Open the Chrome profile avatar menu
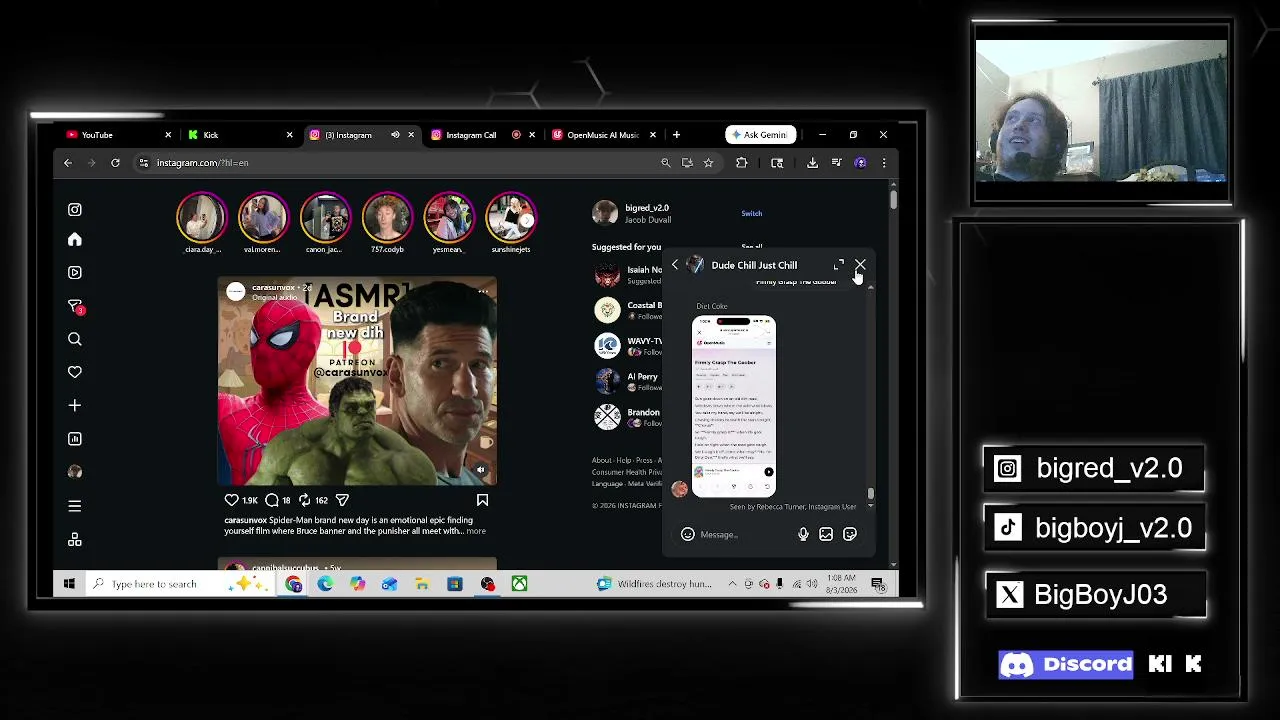 pyautogui.click(x=860, y=163)
